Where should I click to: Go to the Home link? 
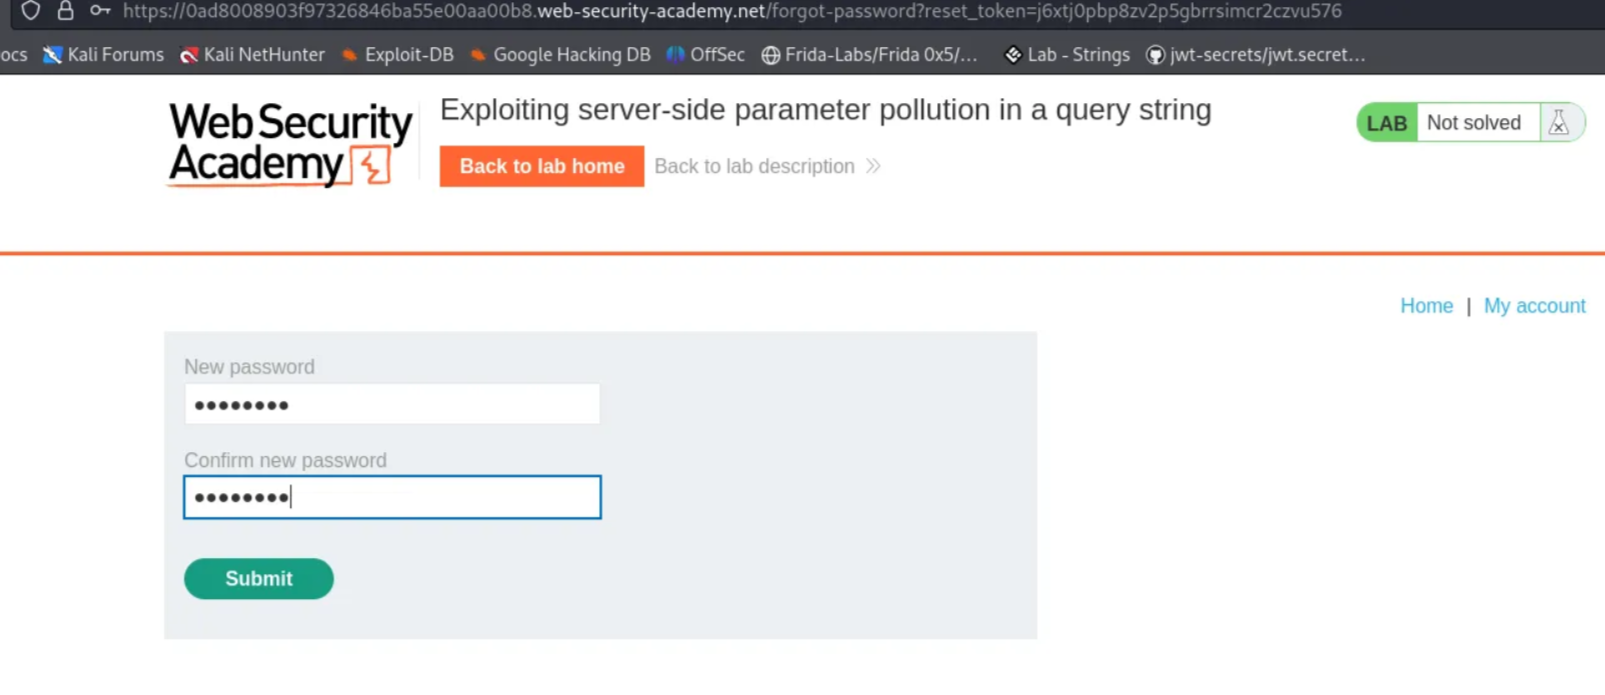point(1426,306)
